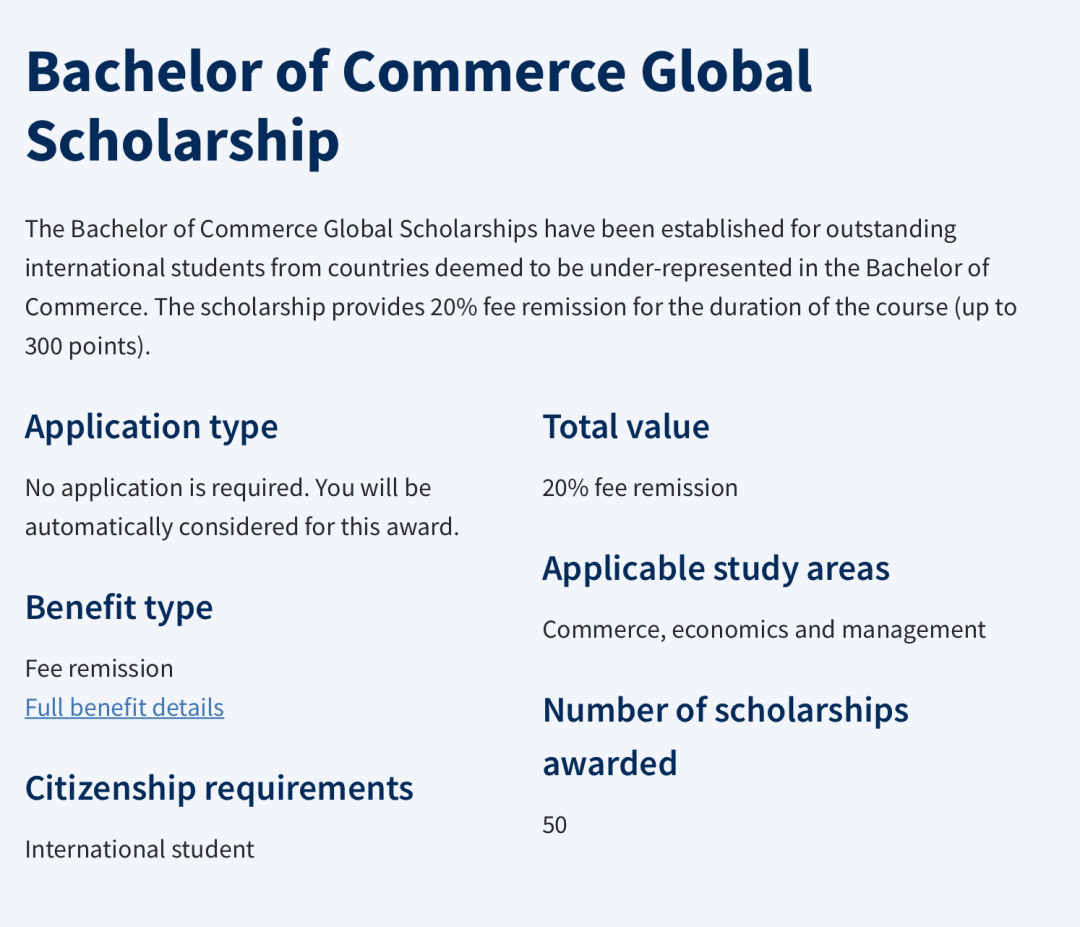Select the Number of scholarships awarded heading
Image resolution: width=1080 pixels, height=927 pixels.
click(725, 736)
